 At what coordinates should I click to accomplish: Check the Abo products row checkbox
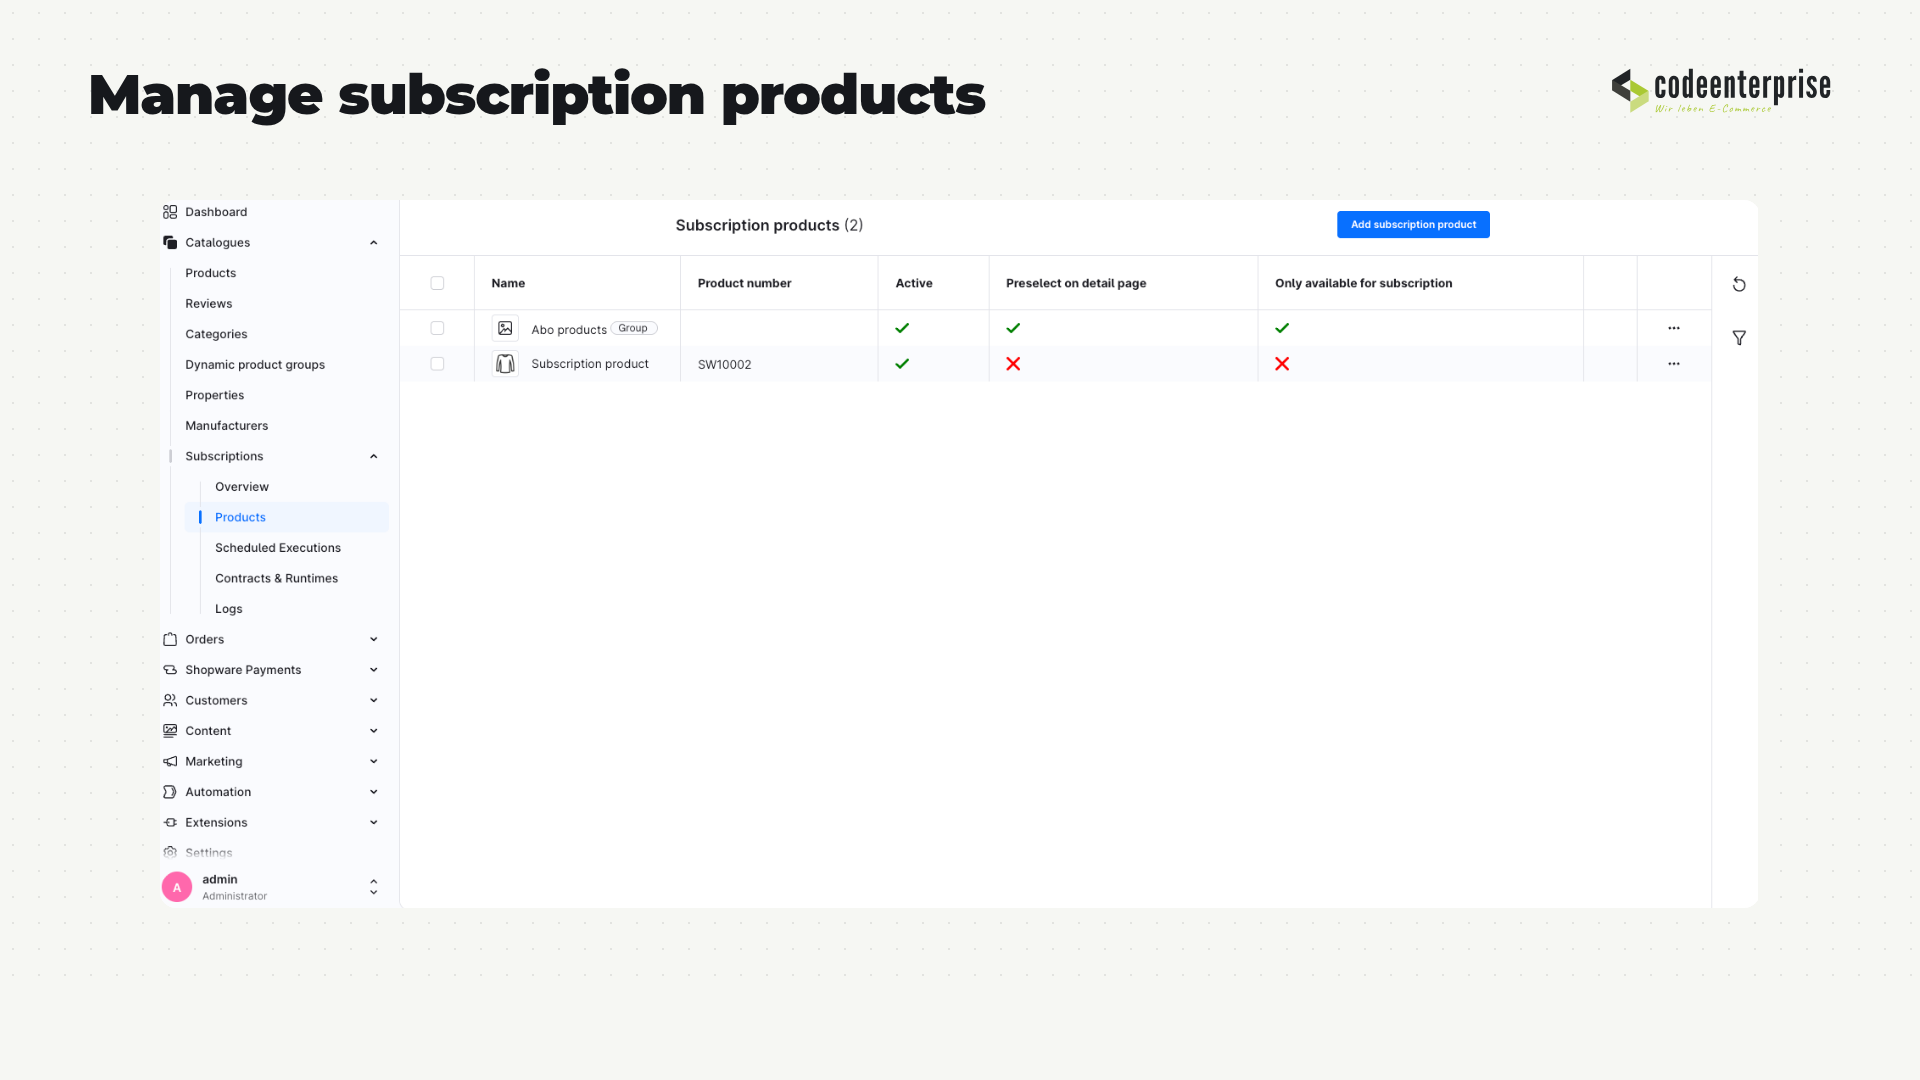pos(437,328)
